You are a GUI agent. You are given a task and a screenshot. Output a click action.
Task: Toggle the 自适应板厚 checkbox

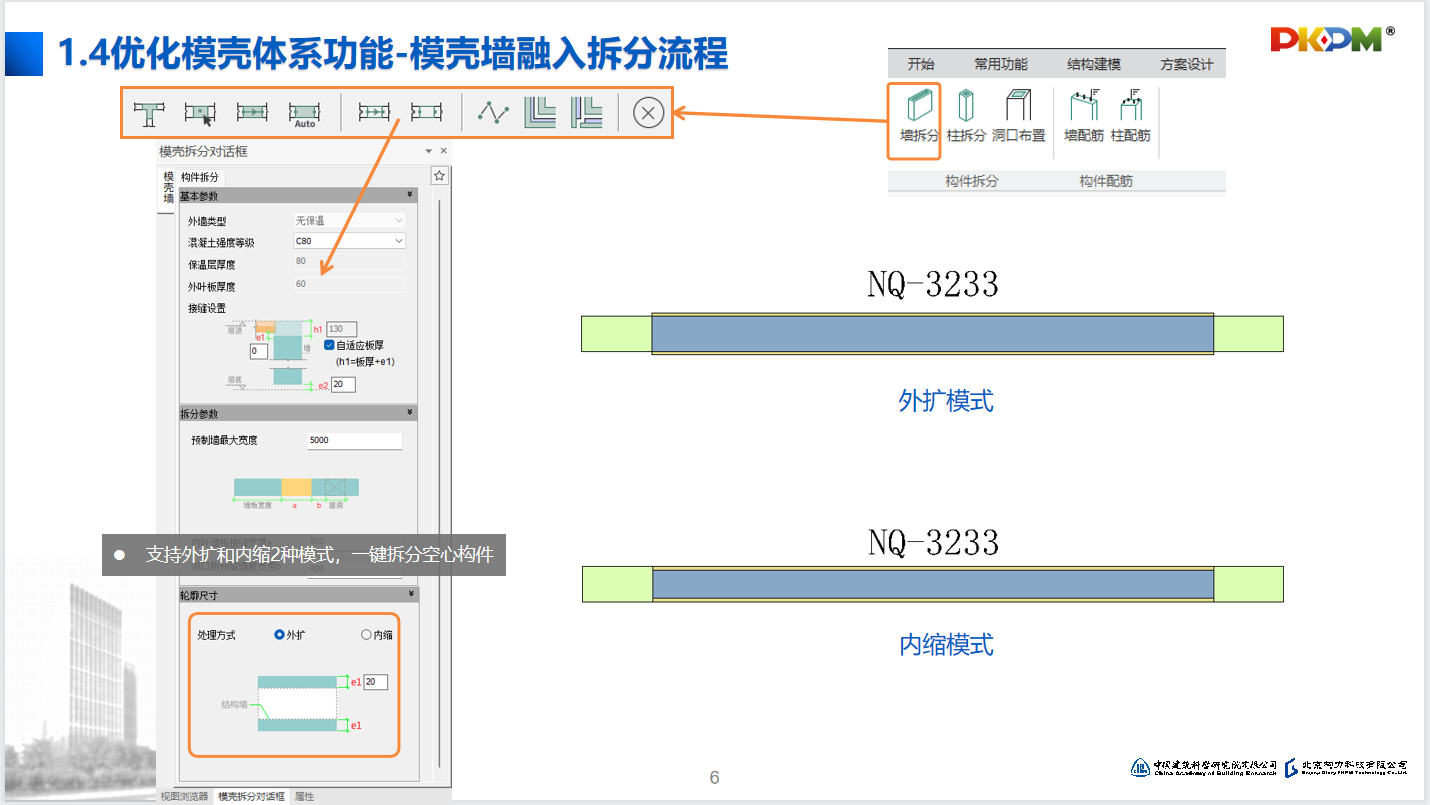pos(329,345)
